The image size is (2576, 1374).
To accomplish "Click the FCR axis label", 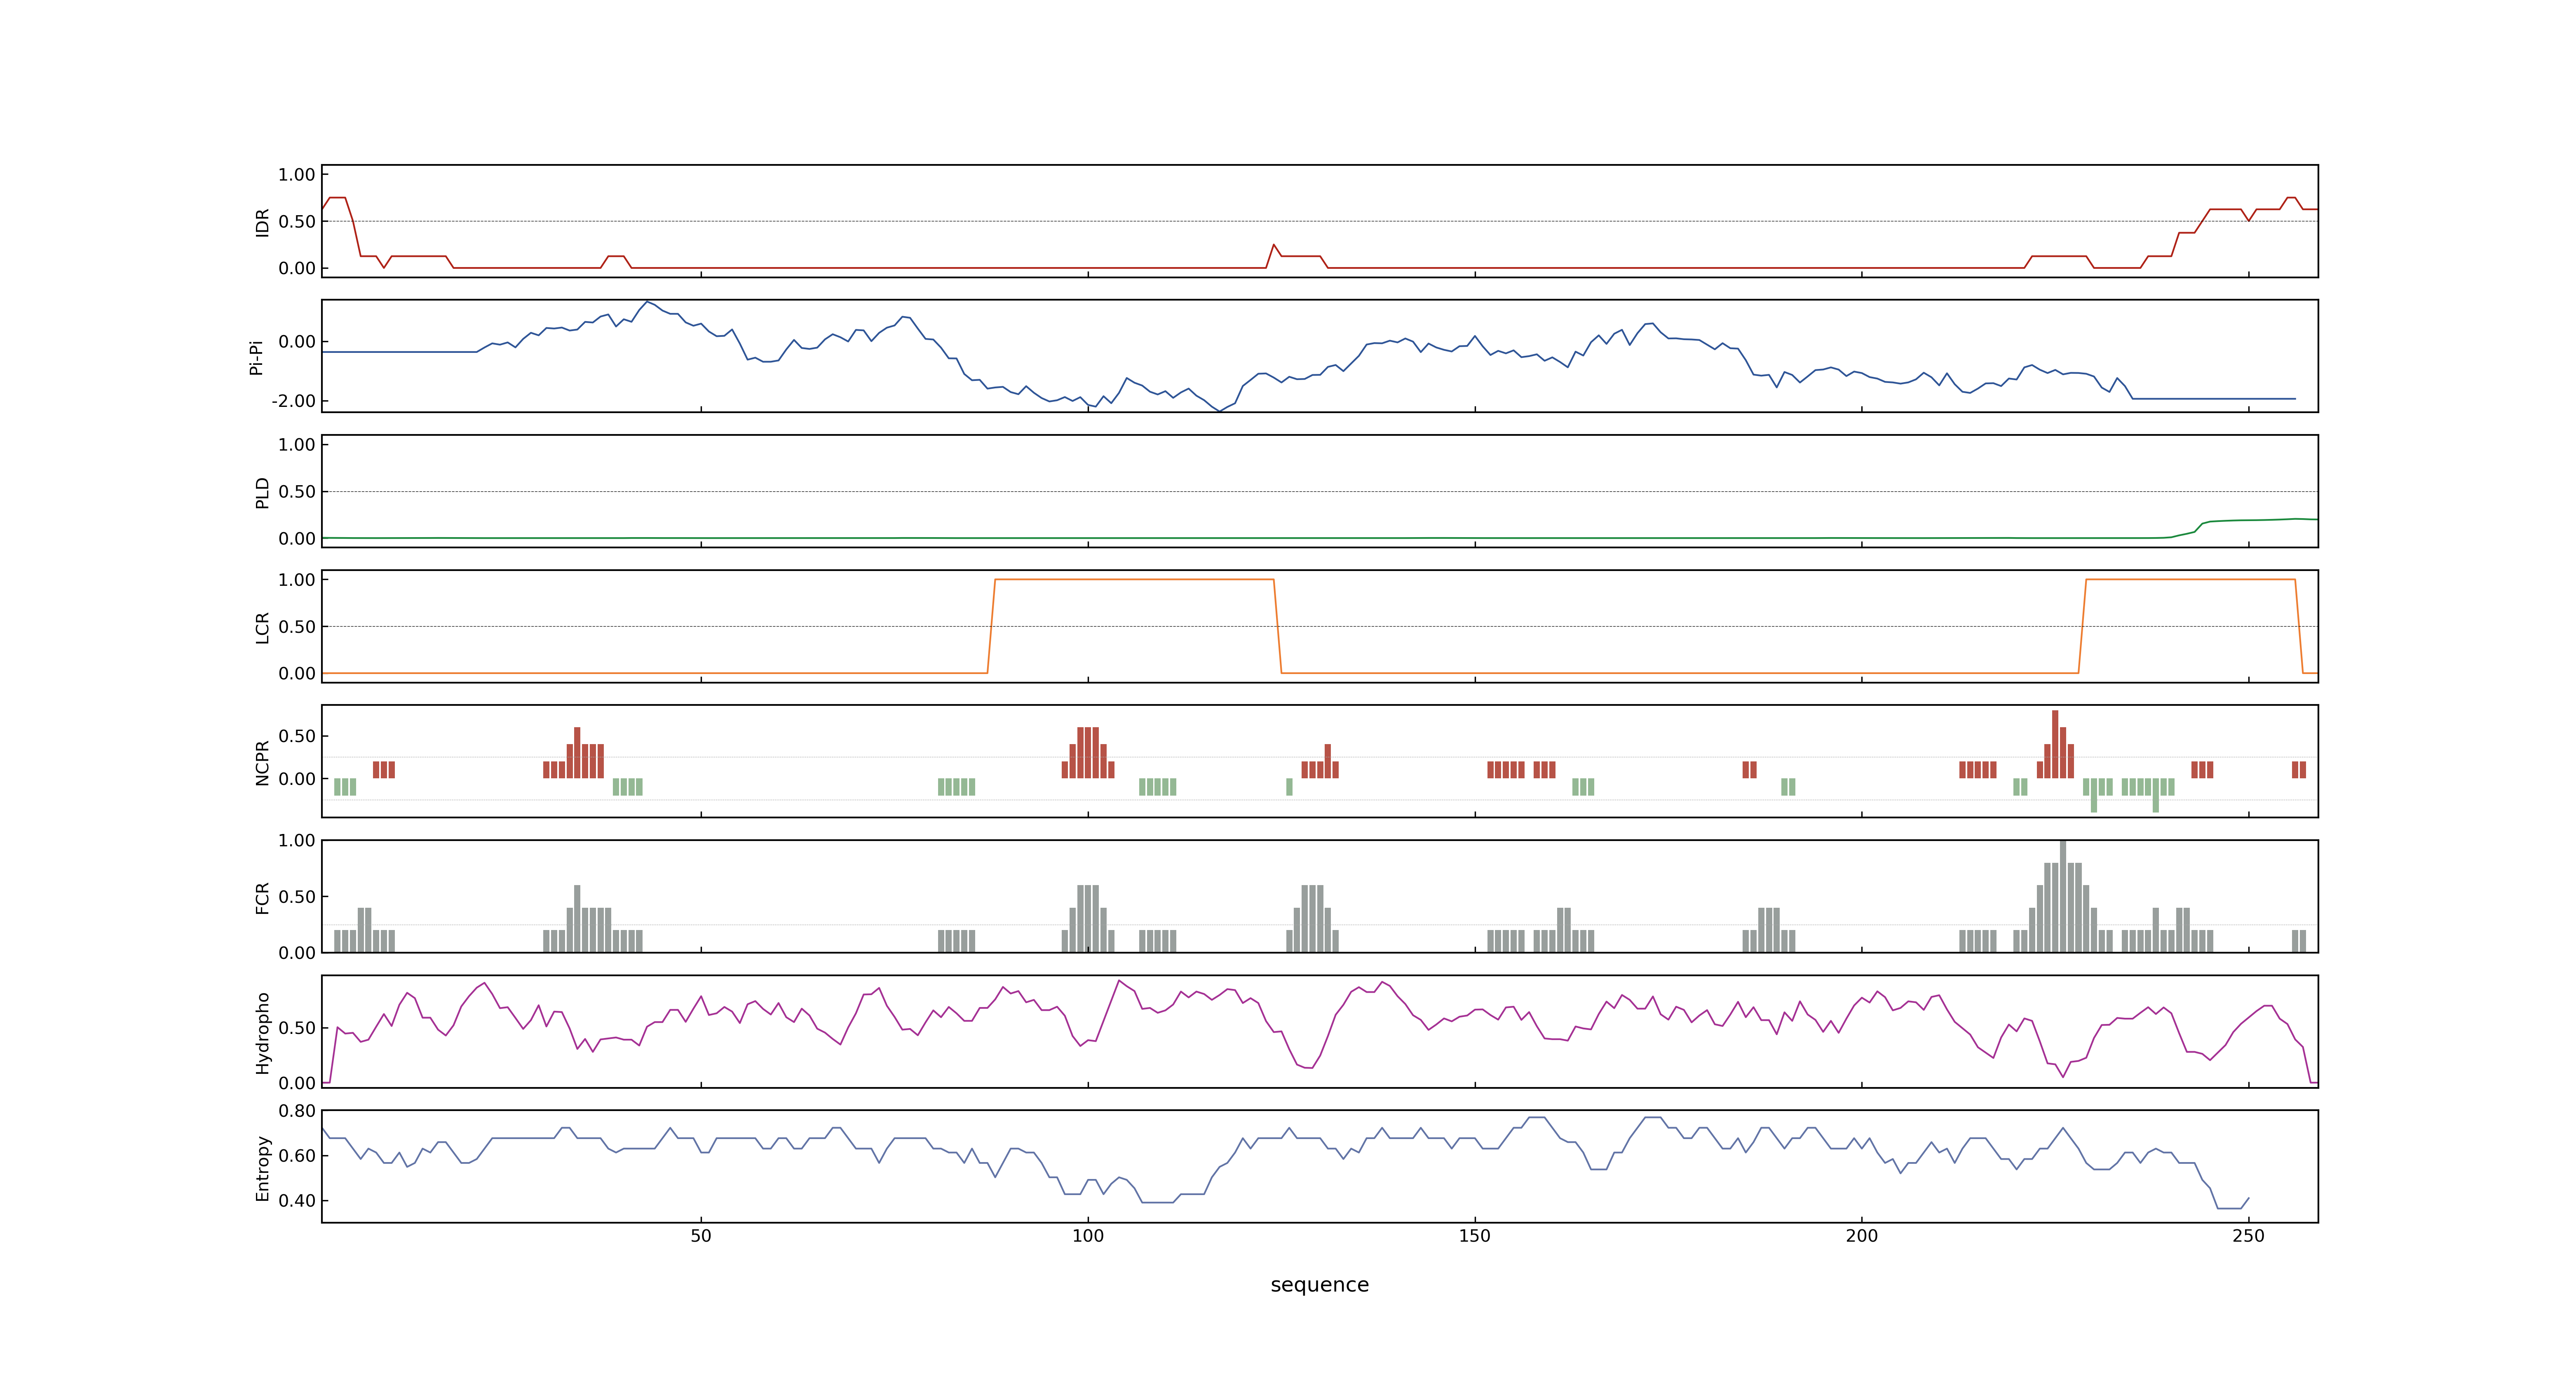I will (263, 897).
